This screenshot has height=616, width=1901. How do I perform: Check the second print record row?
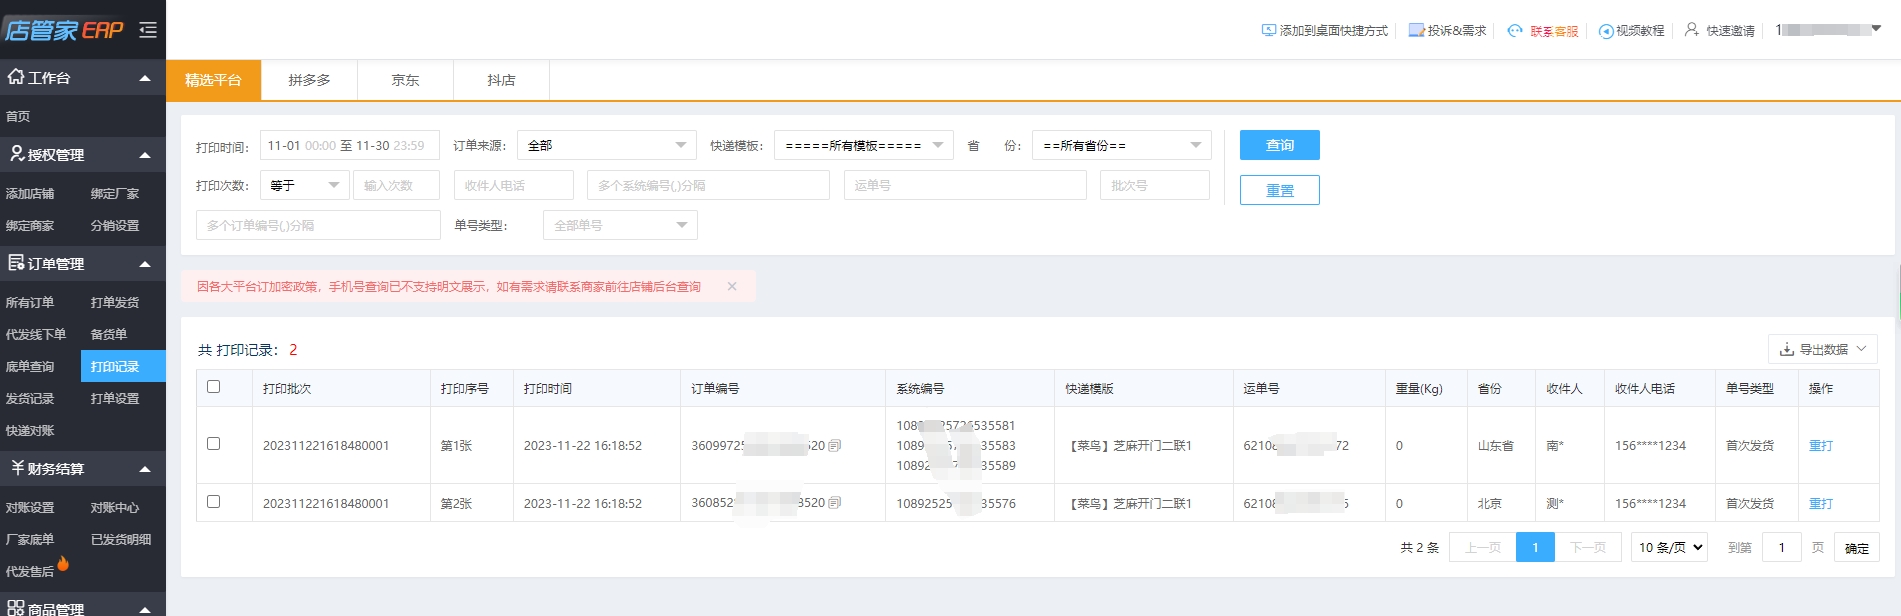tap(213, 502)
